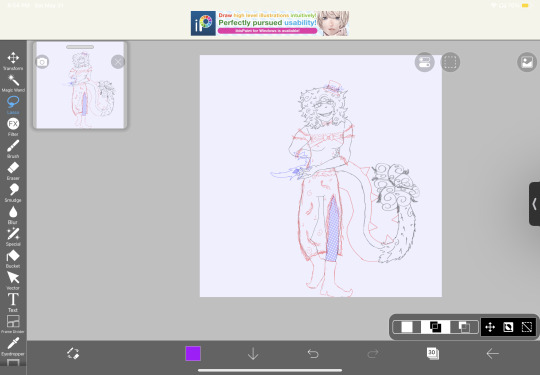Viewport: 540px width, 375px height.
Task: Undo the last action
Action: 313,354
